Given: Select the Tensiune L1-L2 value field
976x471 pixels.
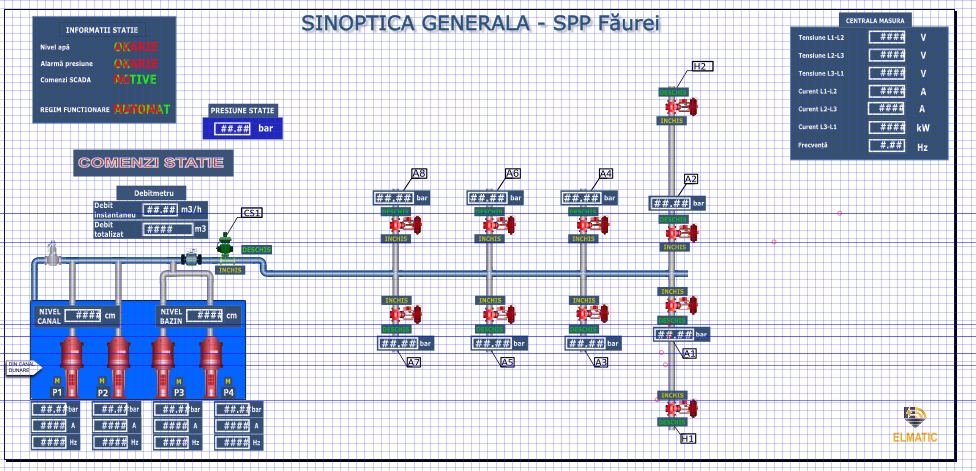Looking at the screenshot, I should 887,37.
